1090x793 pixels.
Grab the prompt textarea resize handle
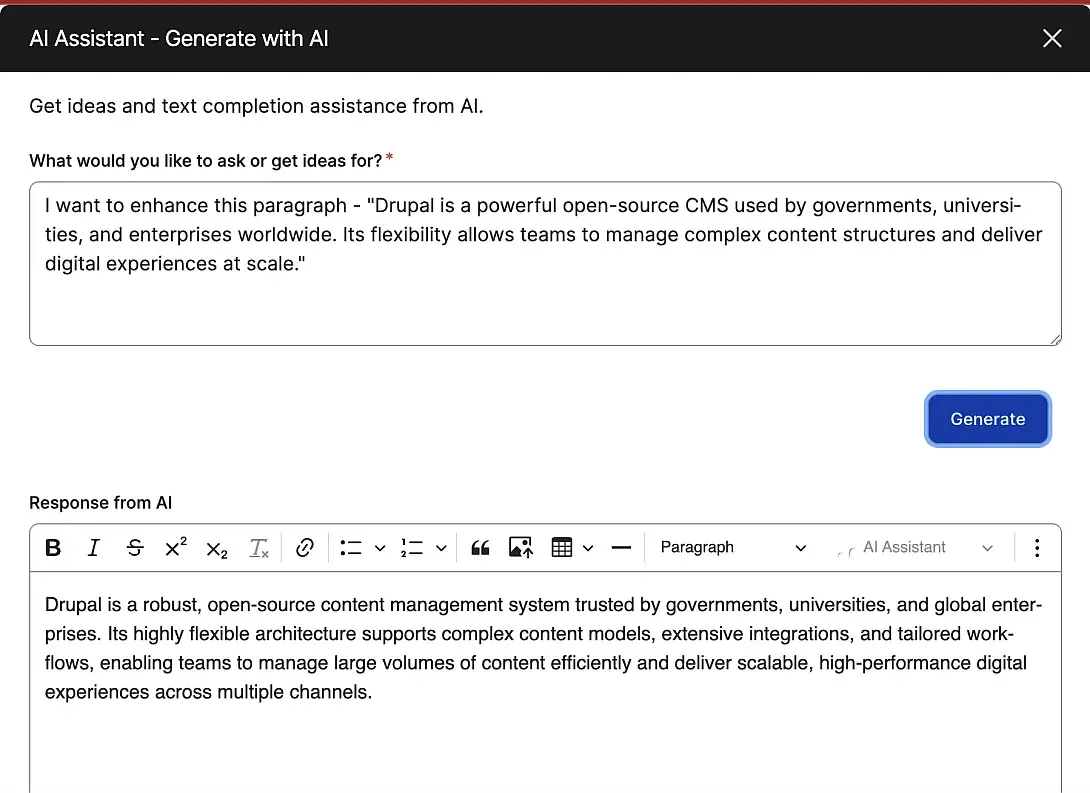1055,339
